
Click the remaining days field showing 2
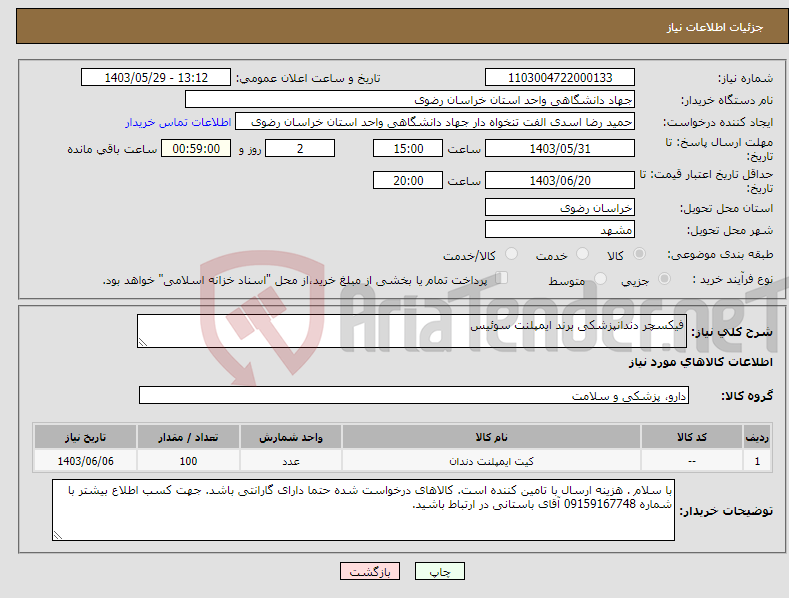point(300,148)
